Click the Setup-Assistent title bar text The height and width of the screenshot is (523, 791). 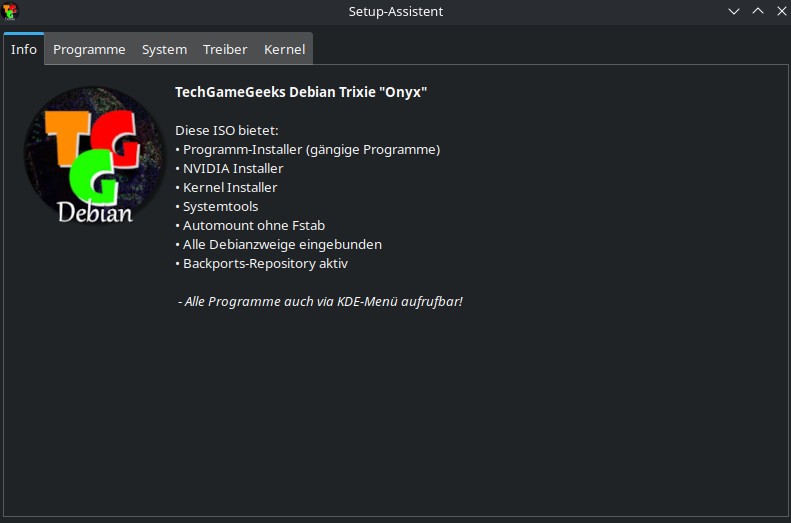(x=396, y=12)
